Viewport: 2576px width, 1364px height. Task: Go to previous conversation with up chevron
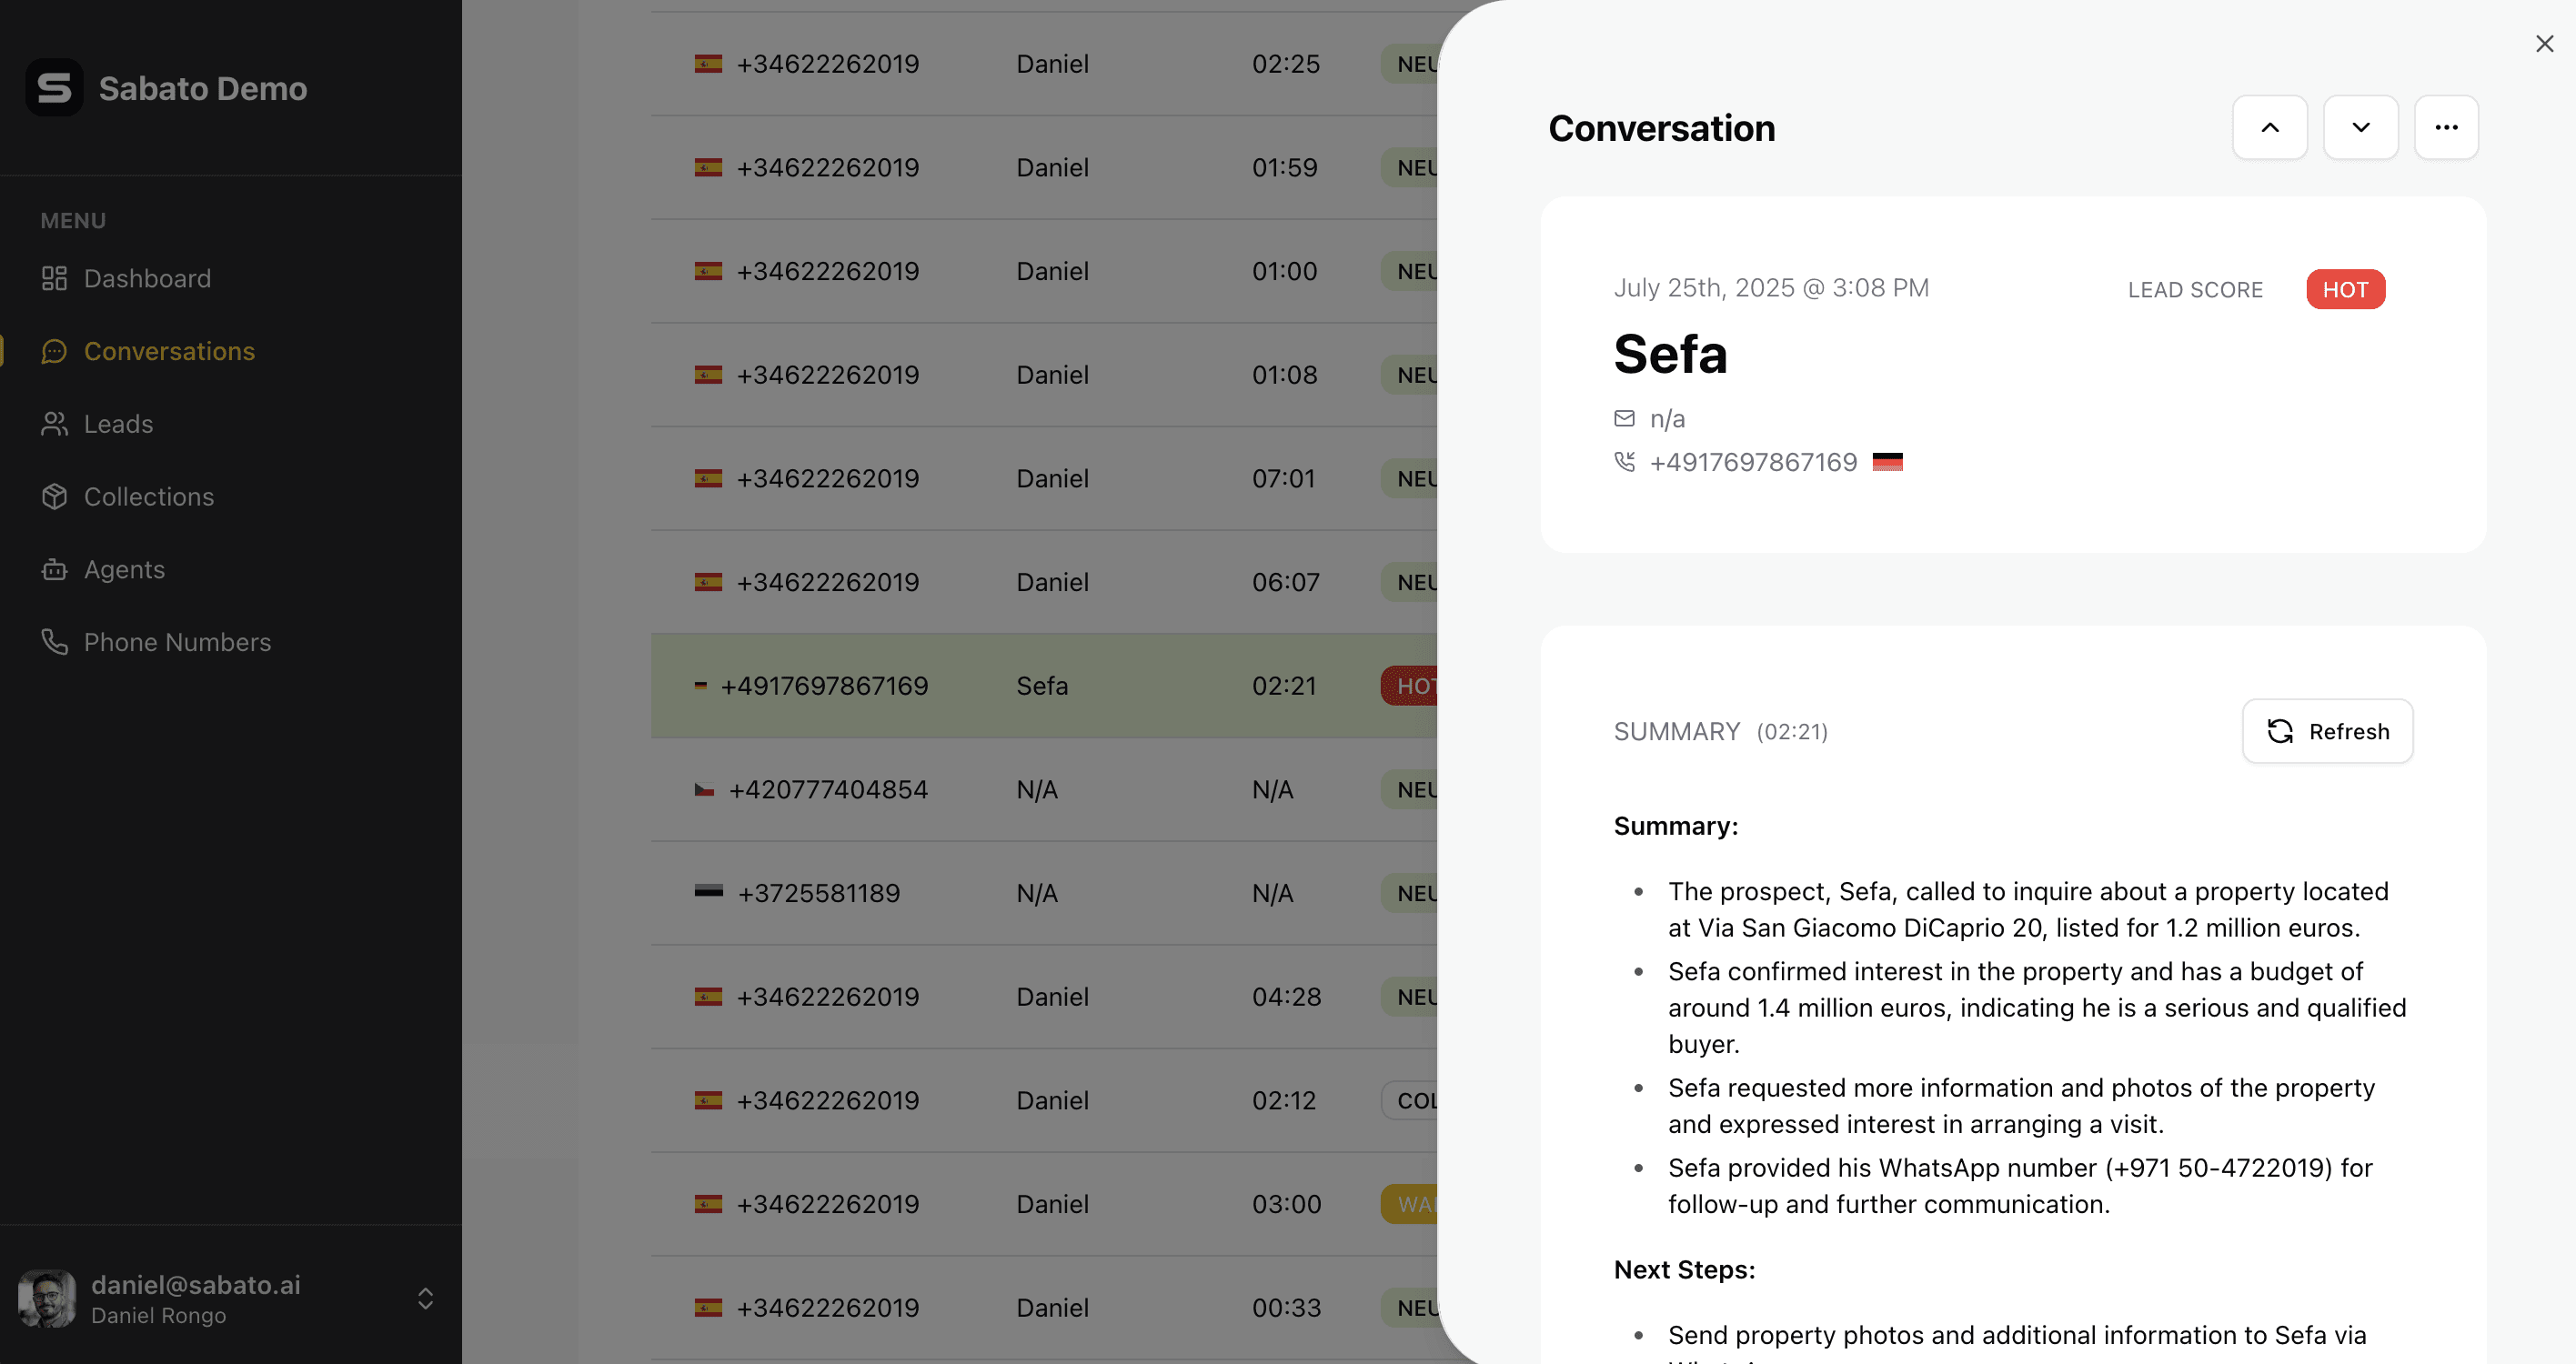(2269, 127)
